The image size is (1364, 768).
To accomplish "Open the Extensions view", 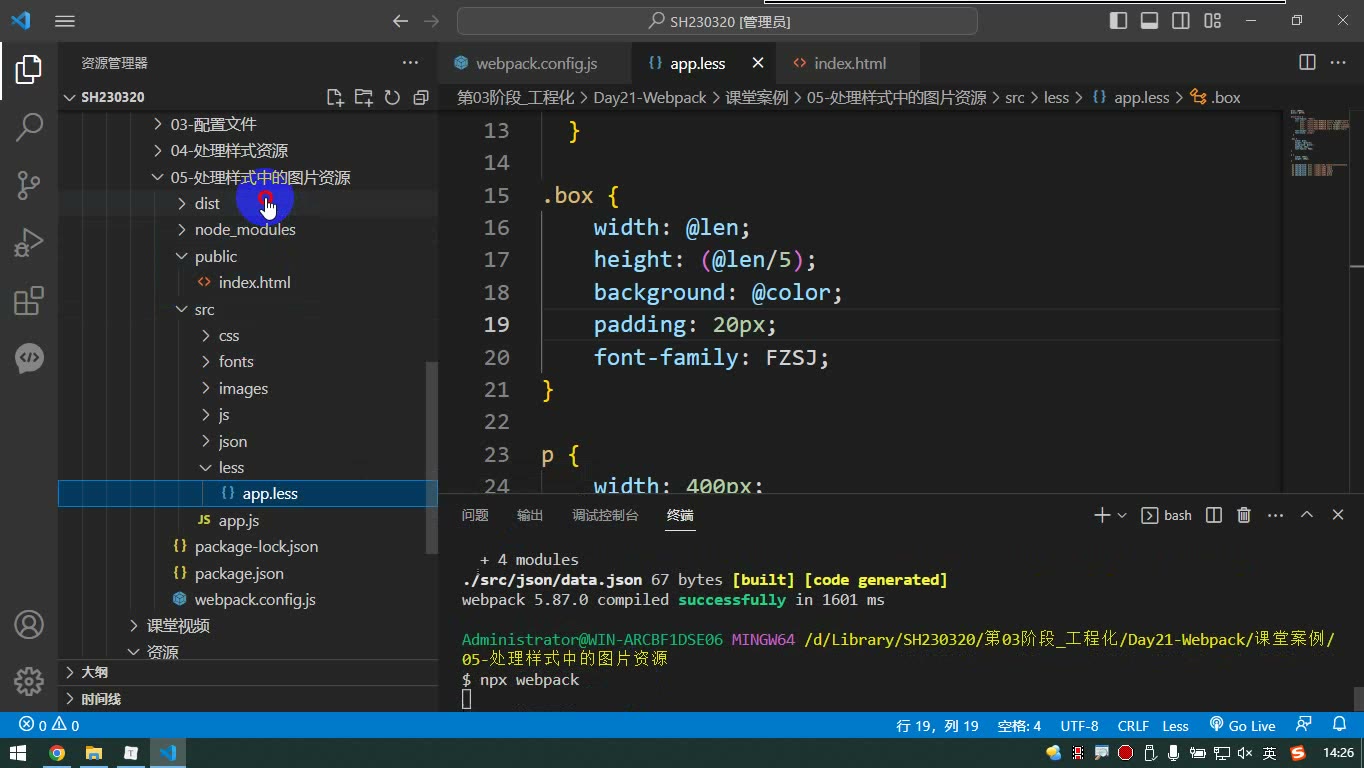I will tap(29, 301).
